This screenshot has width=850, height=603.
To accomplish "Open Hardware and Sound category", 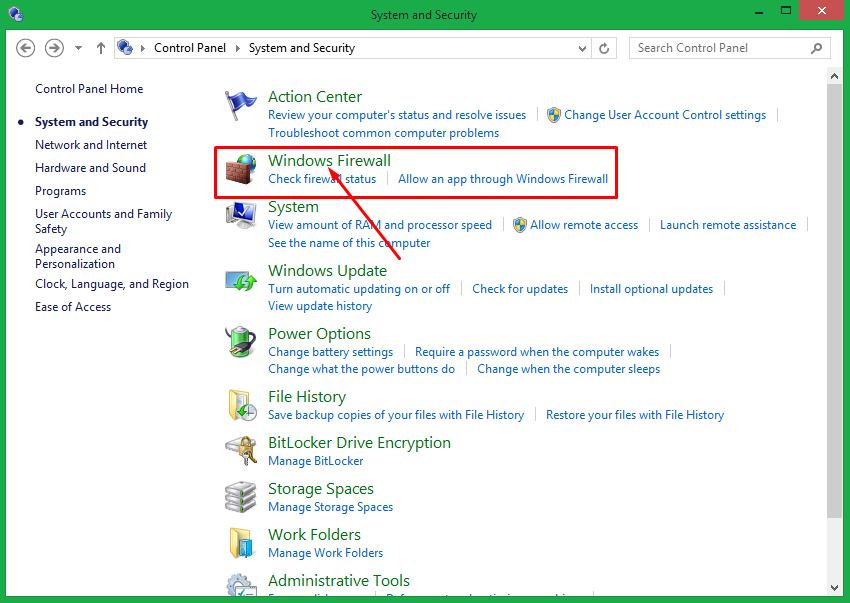I will [x=91, y=168].
